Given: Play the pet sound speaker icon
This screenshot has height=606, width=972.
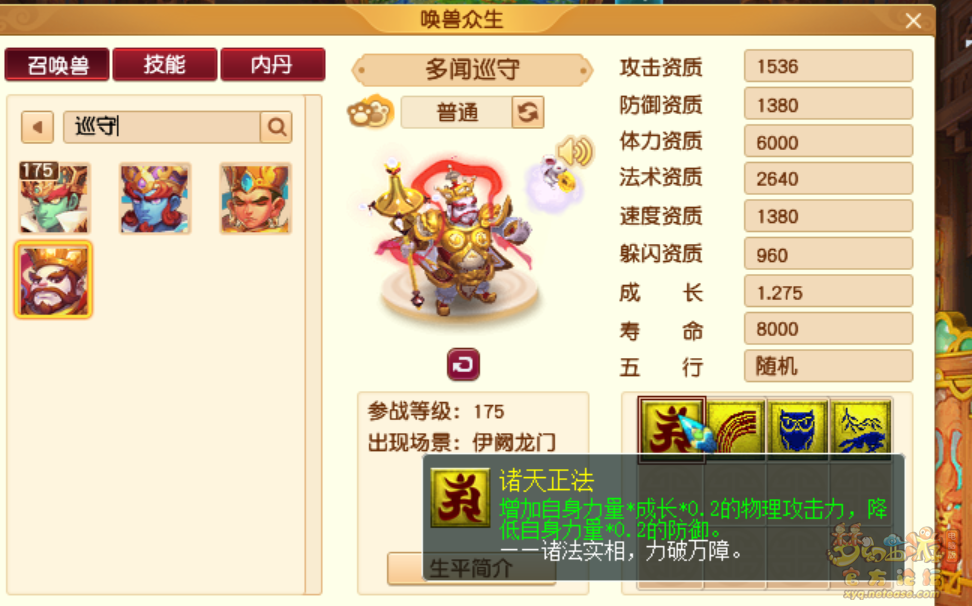Looking at the screenshot, I should [x=576, y=151].
